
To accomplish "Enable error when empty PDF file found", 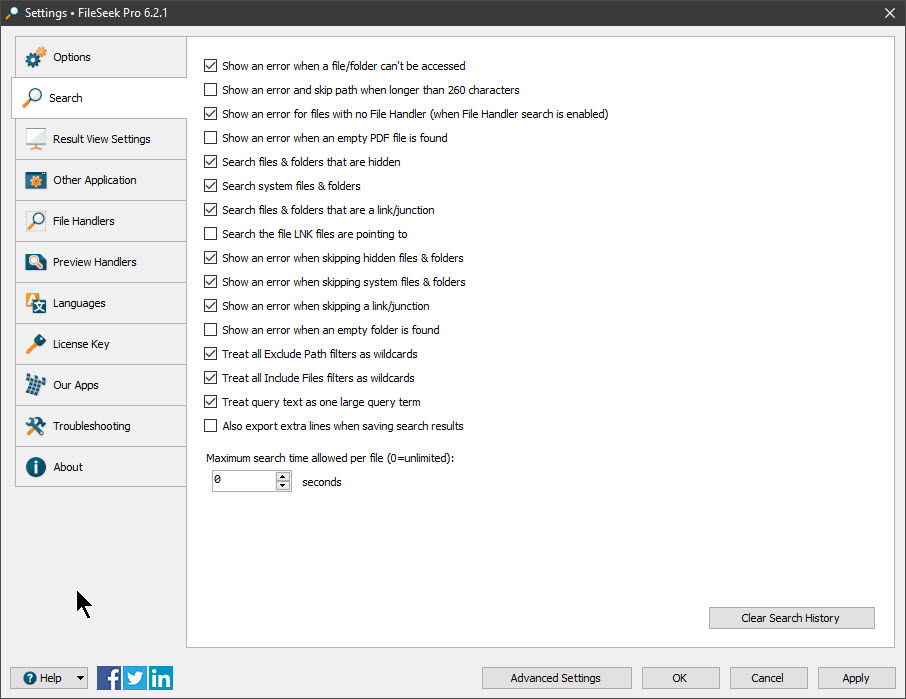I will coord(210,138).
